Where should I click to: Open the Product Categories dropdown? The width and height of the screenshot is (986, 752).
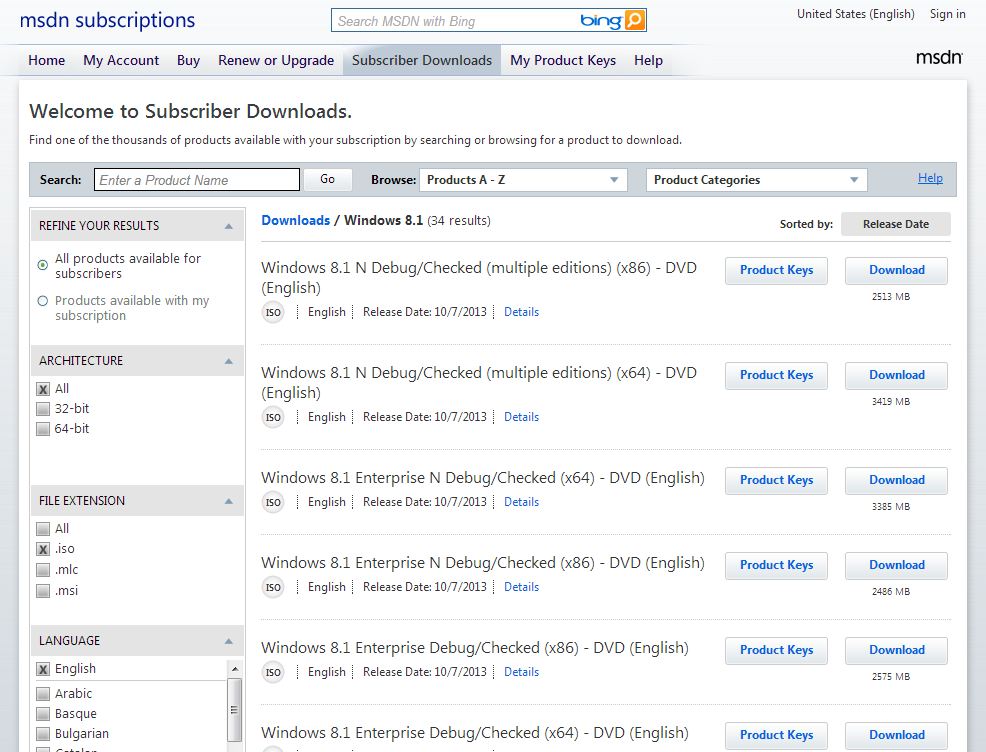click(x=756, y=180)
